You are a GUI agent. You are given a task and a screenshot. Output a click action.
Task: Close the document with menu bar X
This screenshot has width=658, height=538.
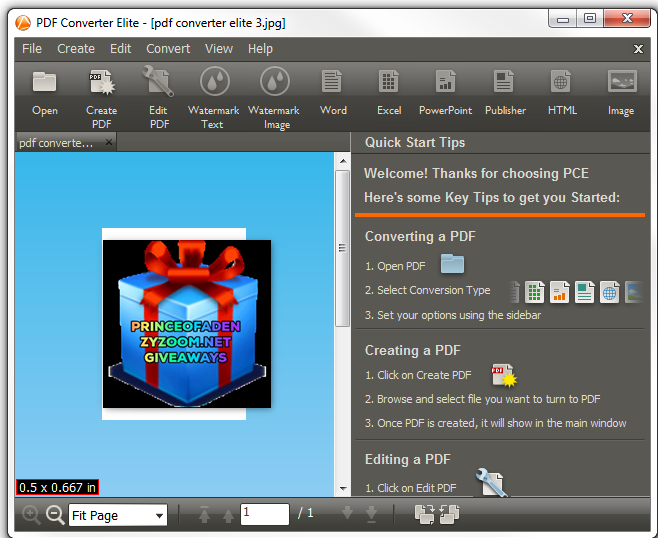tap(638, 49)
